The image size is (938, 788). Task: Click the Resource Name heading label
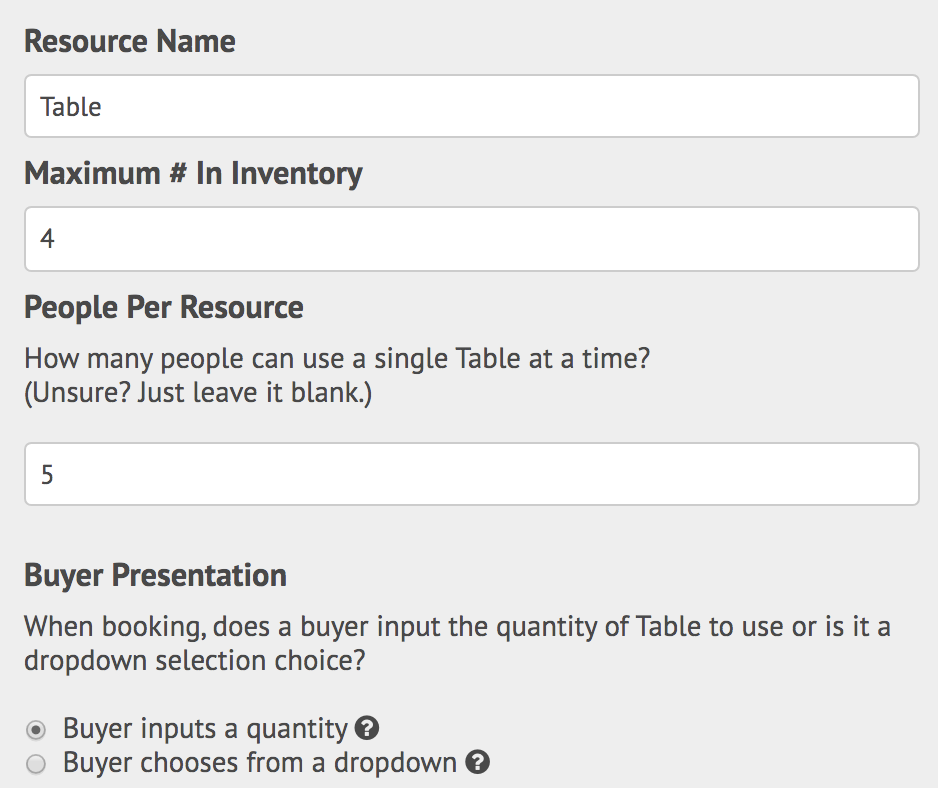point(130,41)
